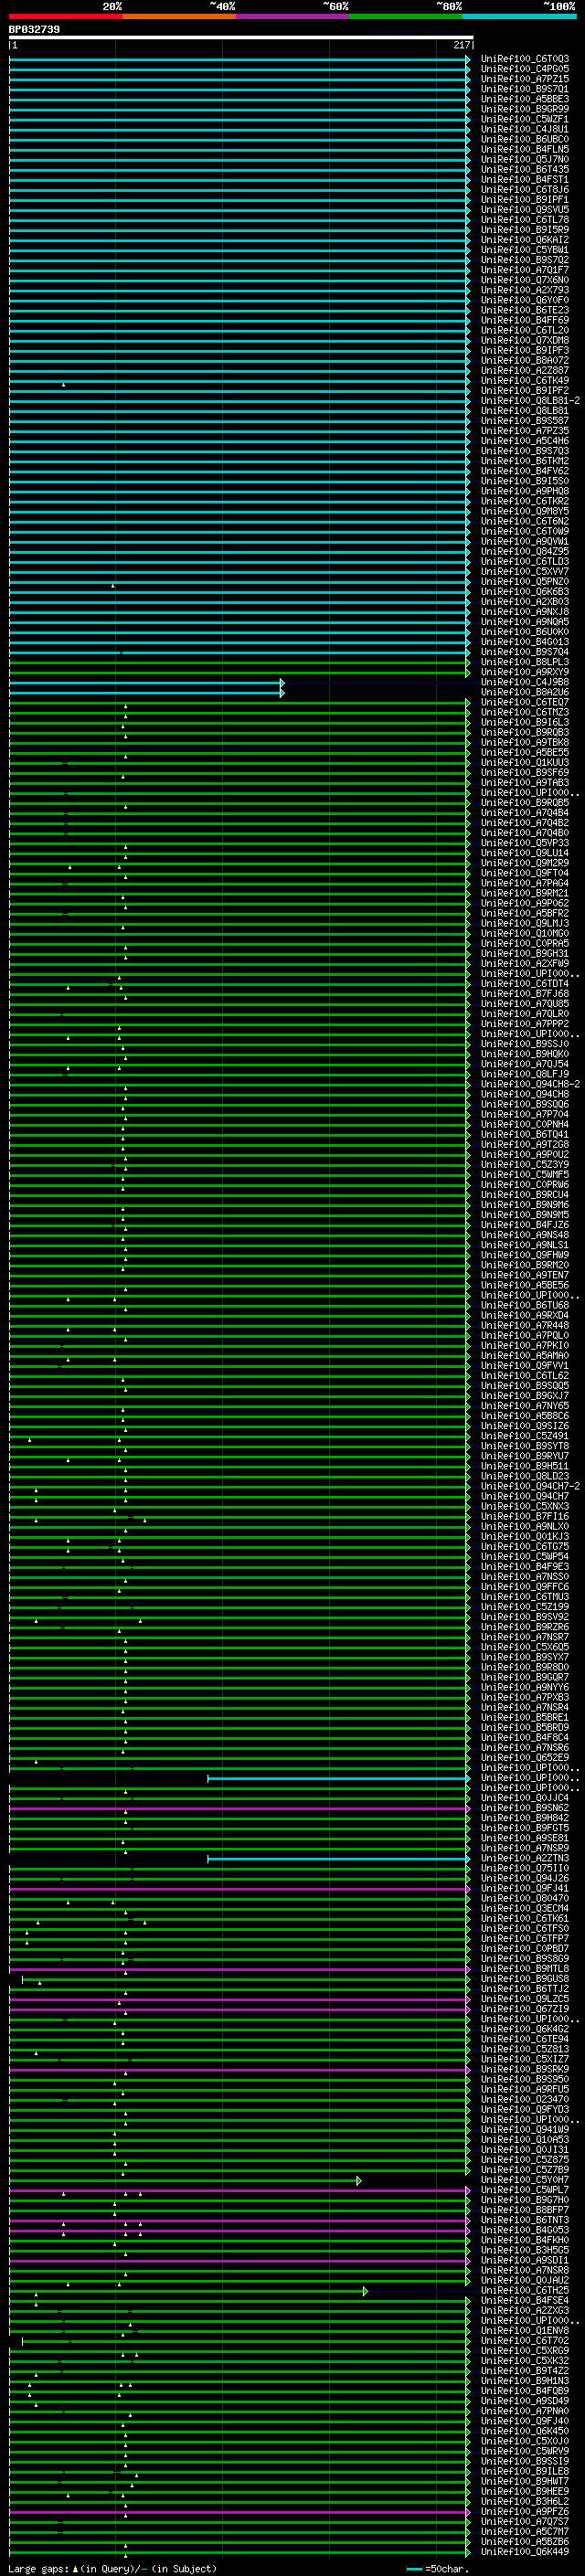Screen dimensions: 585x2576
Task: Select hit label UniRef100_B6TE23
Action: coord(525,310)
